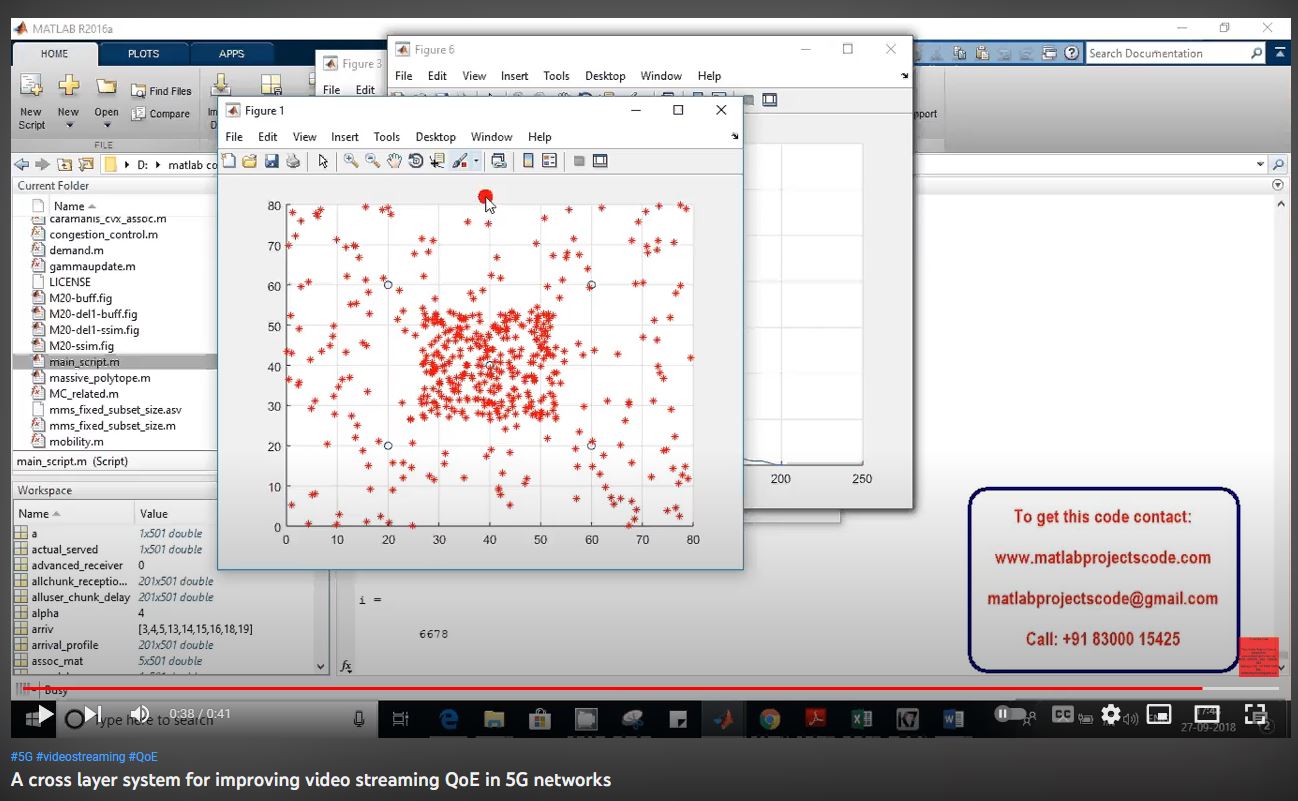Select the Pan hand tool

tap(394, 161)
